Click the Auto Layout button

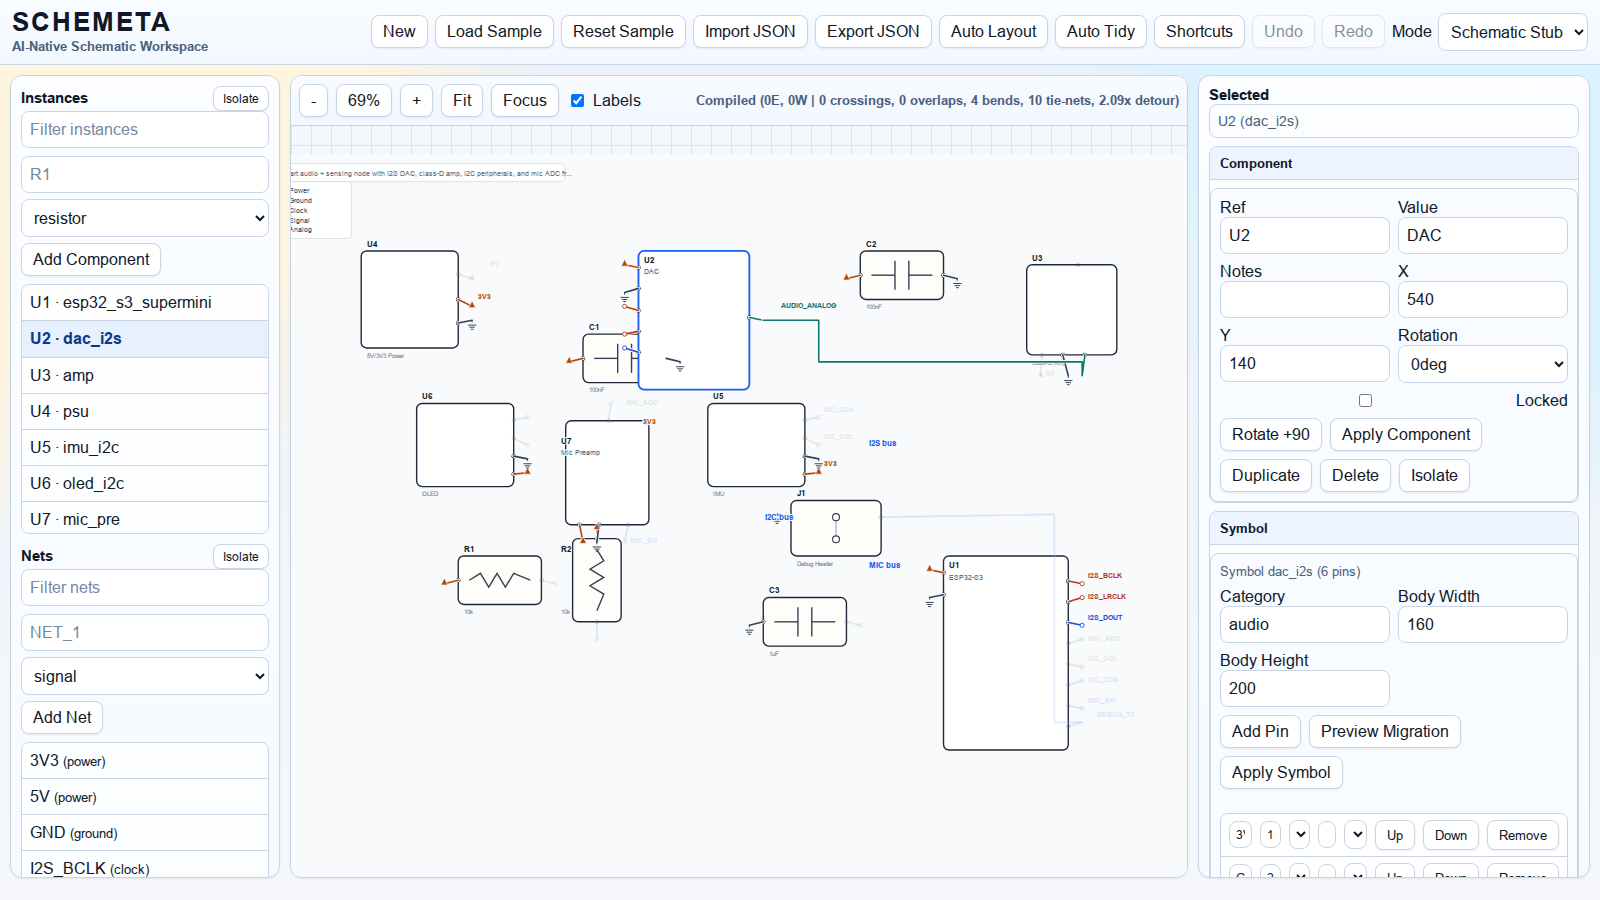[x=993, y=32]
